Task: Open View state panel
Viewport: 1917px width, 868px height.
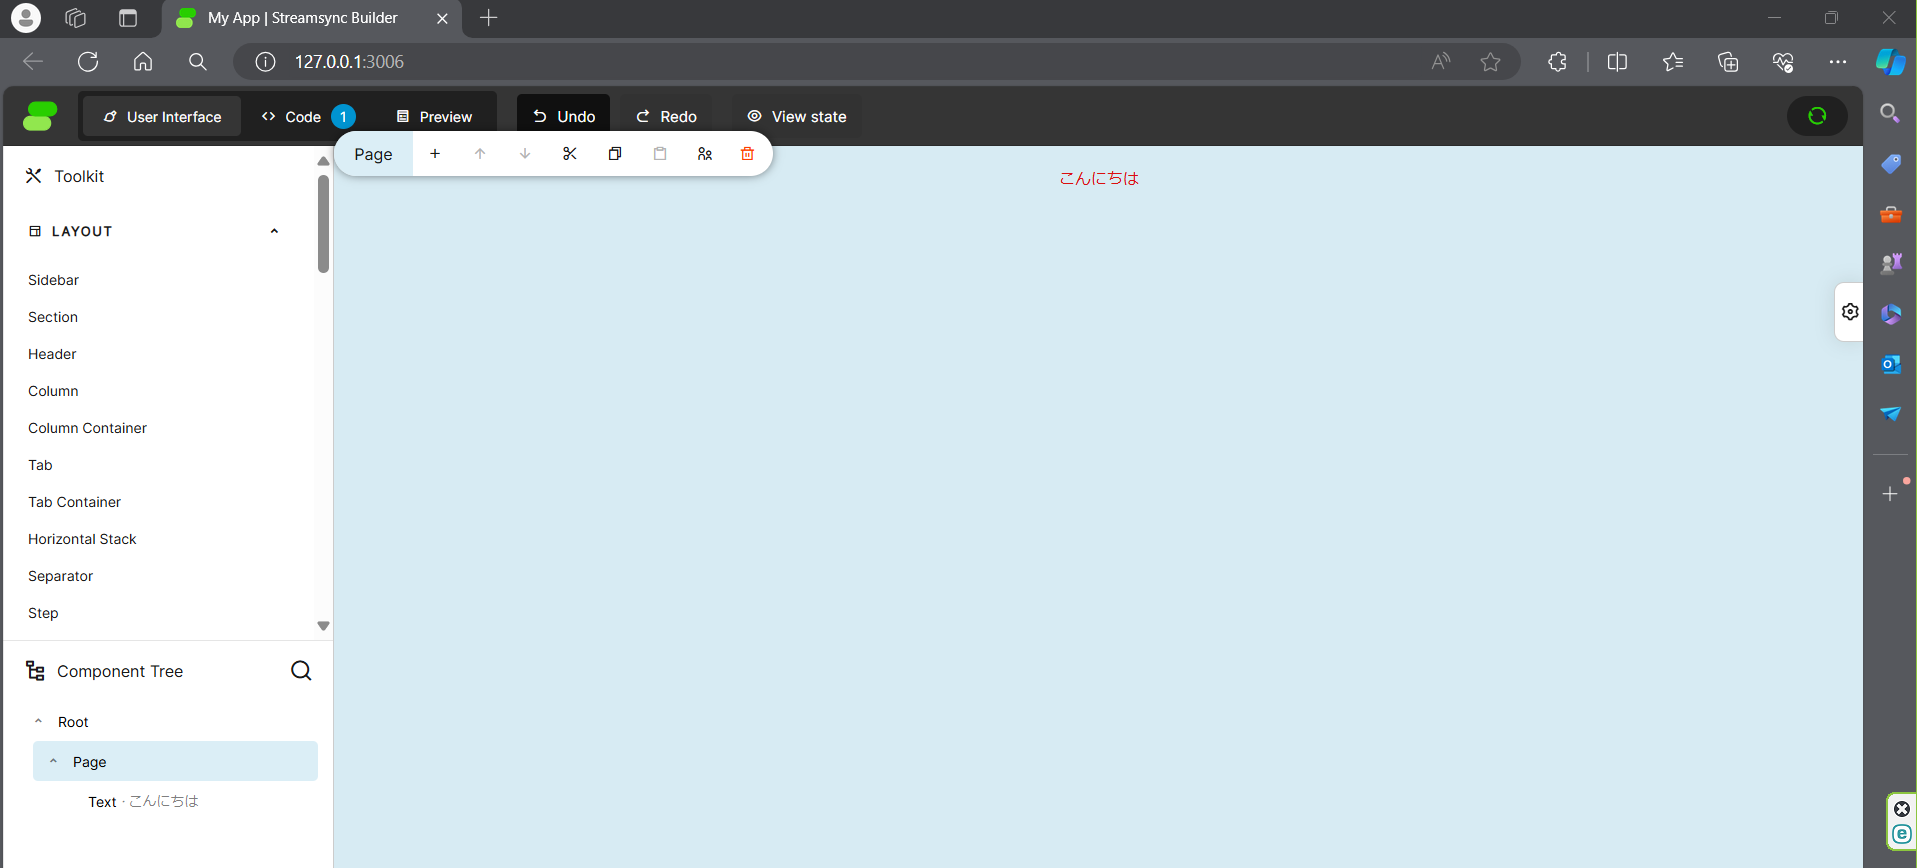Action: (796, 117)
